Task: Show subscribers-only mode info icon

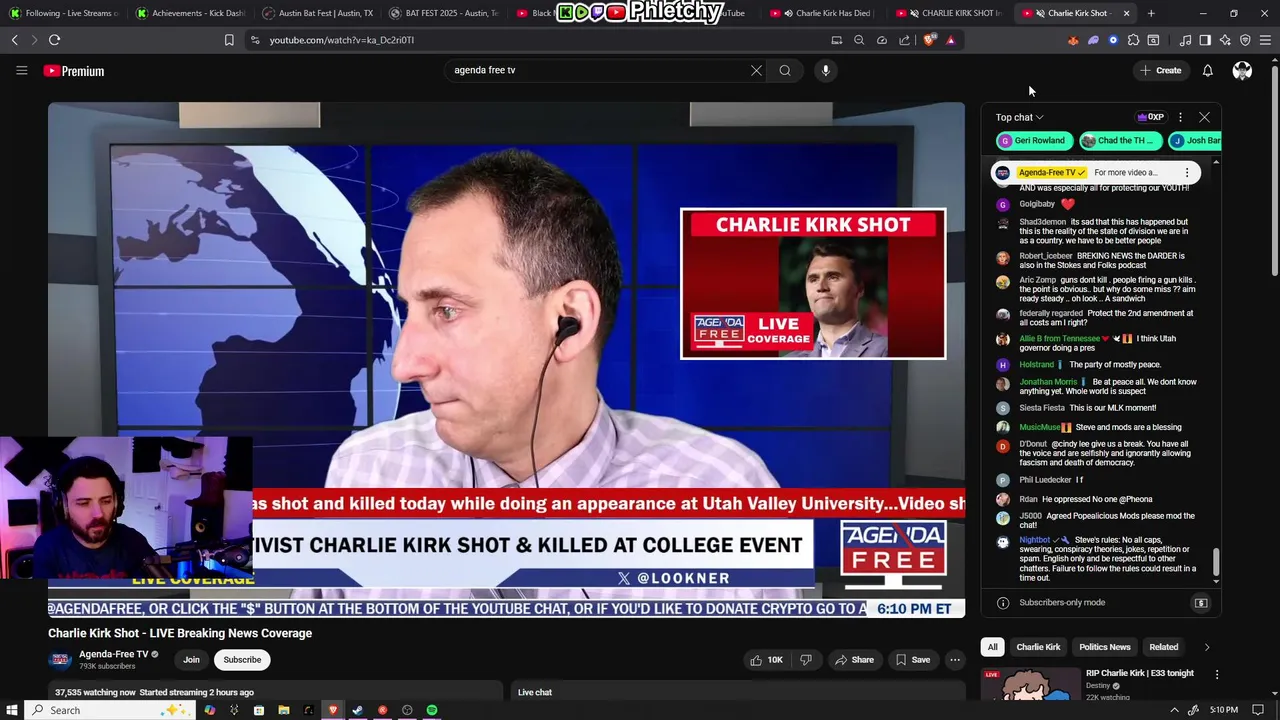Action: coord(1003,603)
